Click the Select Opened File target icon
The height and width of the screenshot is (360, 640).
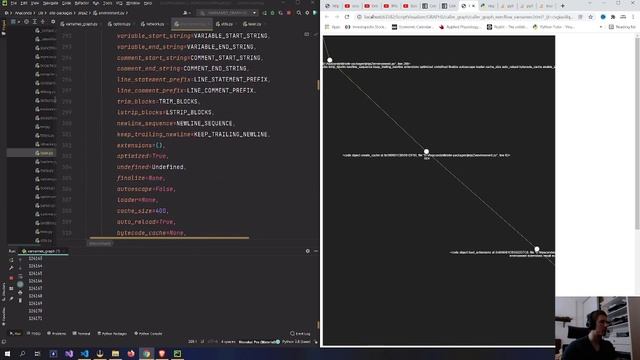coord(26,22)
